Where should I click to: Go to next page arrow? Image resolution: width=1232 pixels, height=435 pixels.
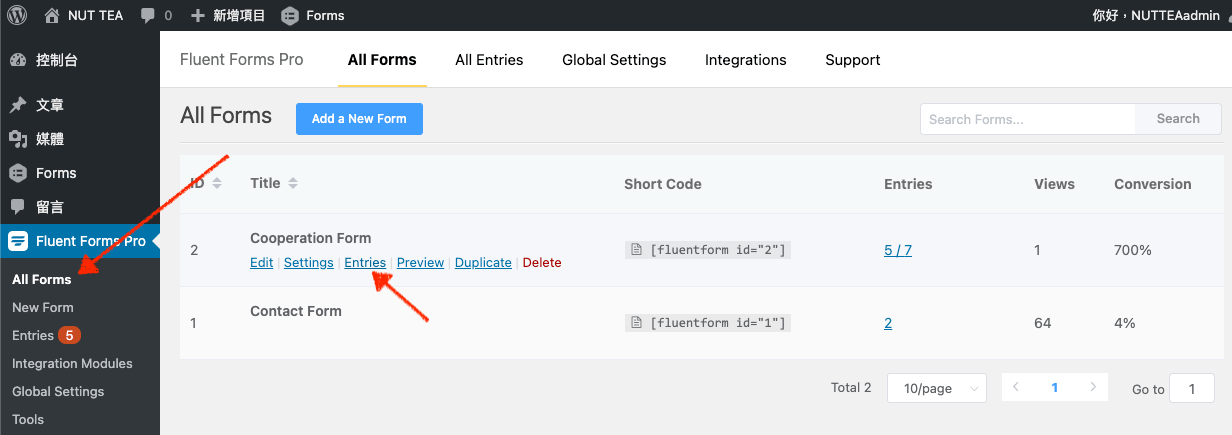point(1093,387)
